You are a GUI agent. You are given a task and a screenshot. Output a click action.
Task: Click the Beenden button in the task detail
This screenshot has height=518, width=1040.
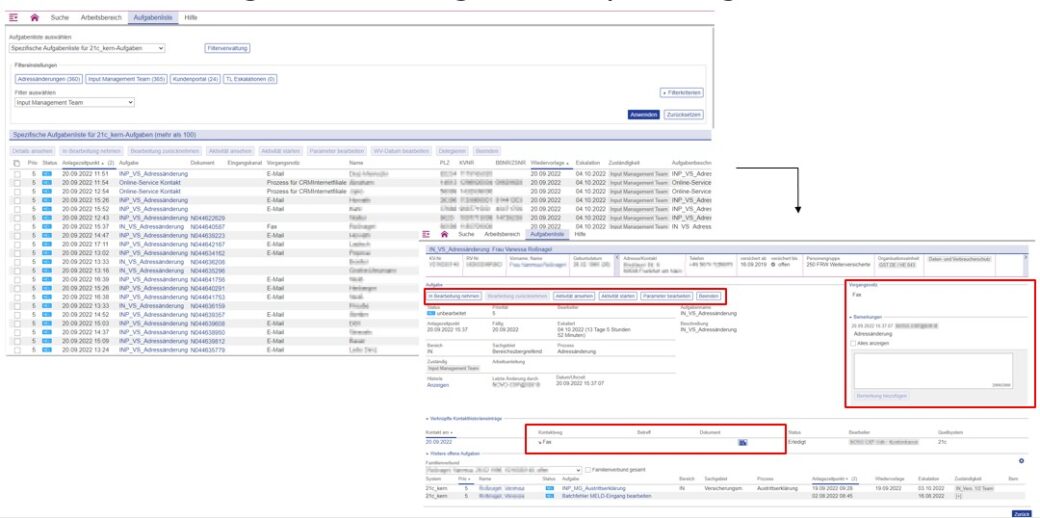(x=708, y=296)
